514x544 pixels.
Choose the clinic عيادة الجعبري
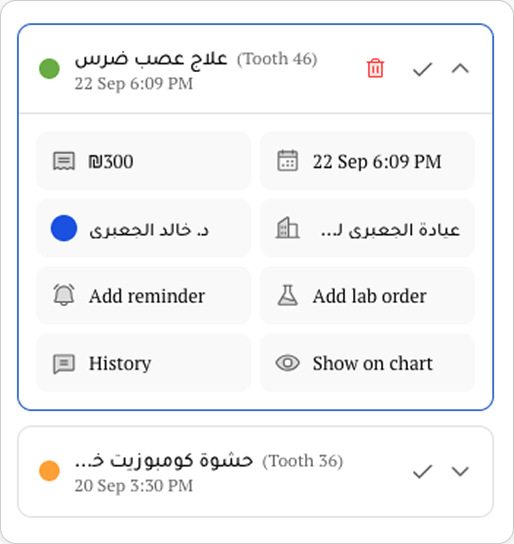pos(367,228)
